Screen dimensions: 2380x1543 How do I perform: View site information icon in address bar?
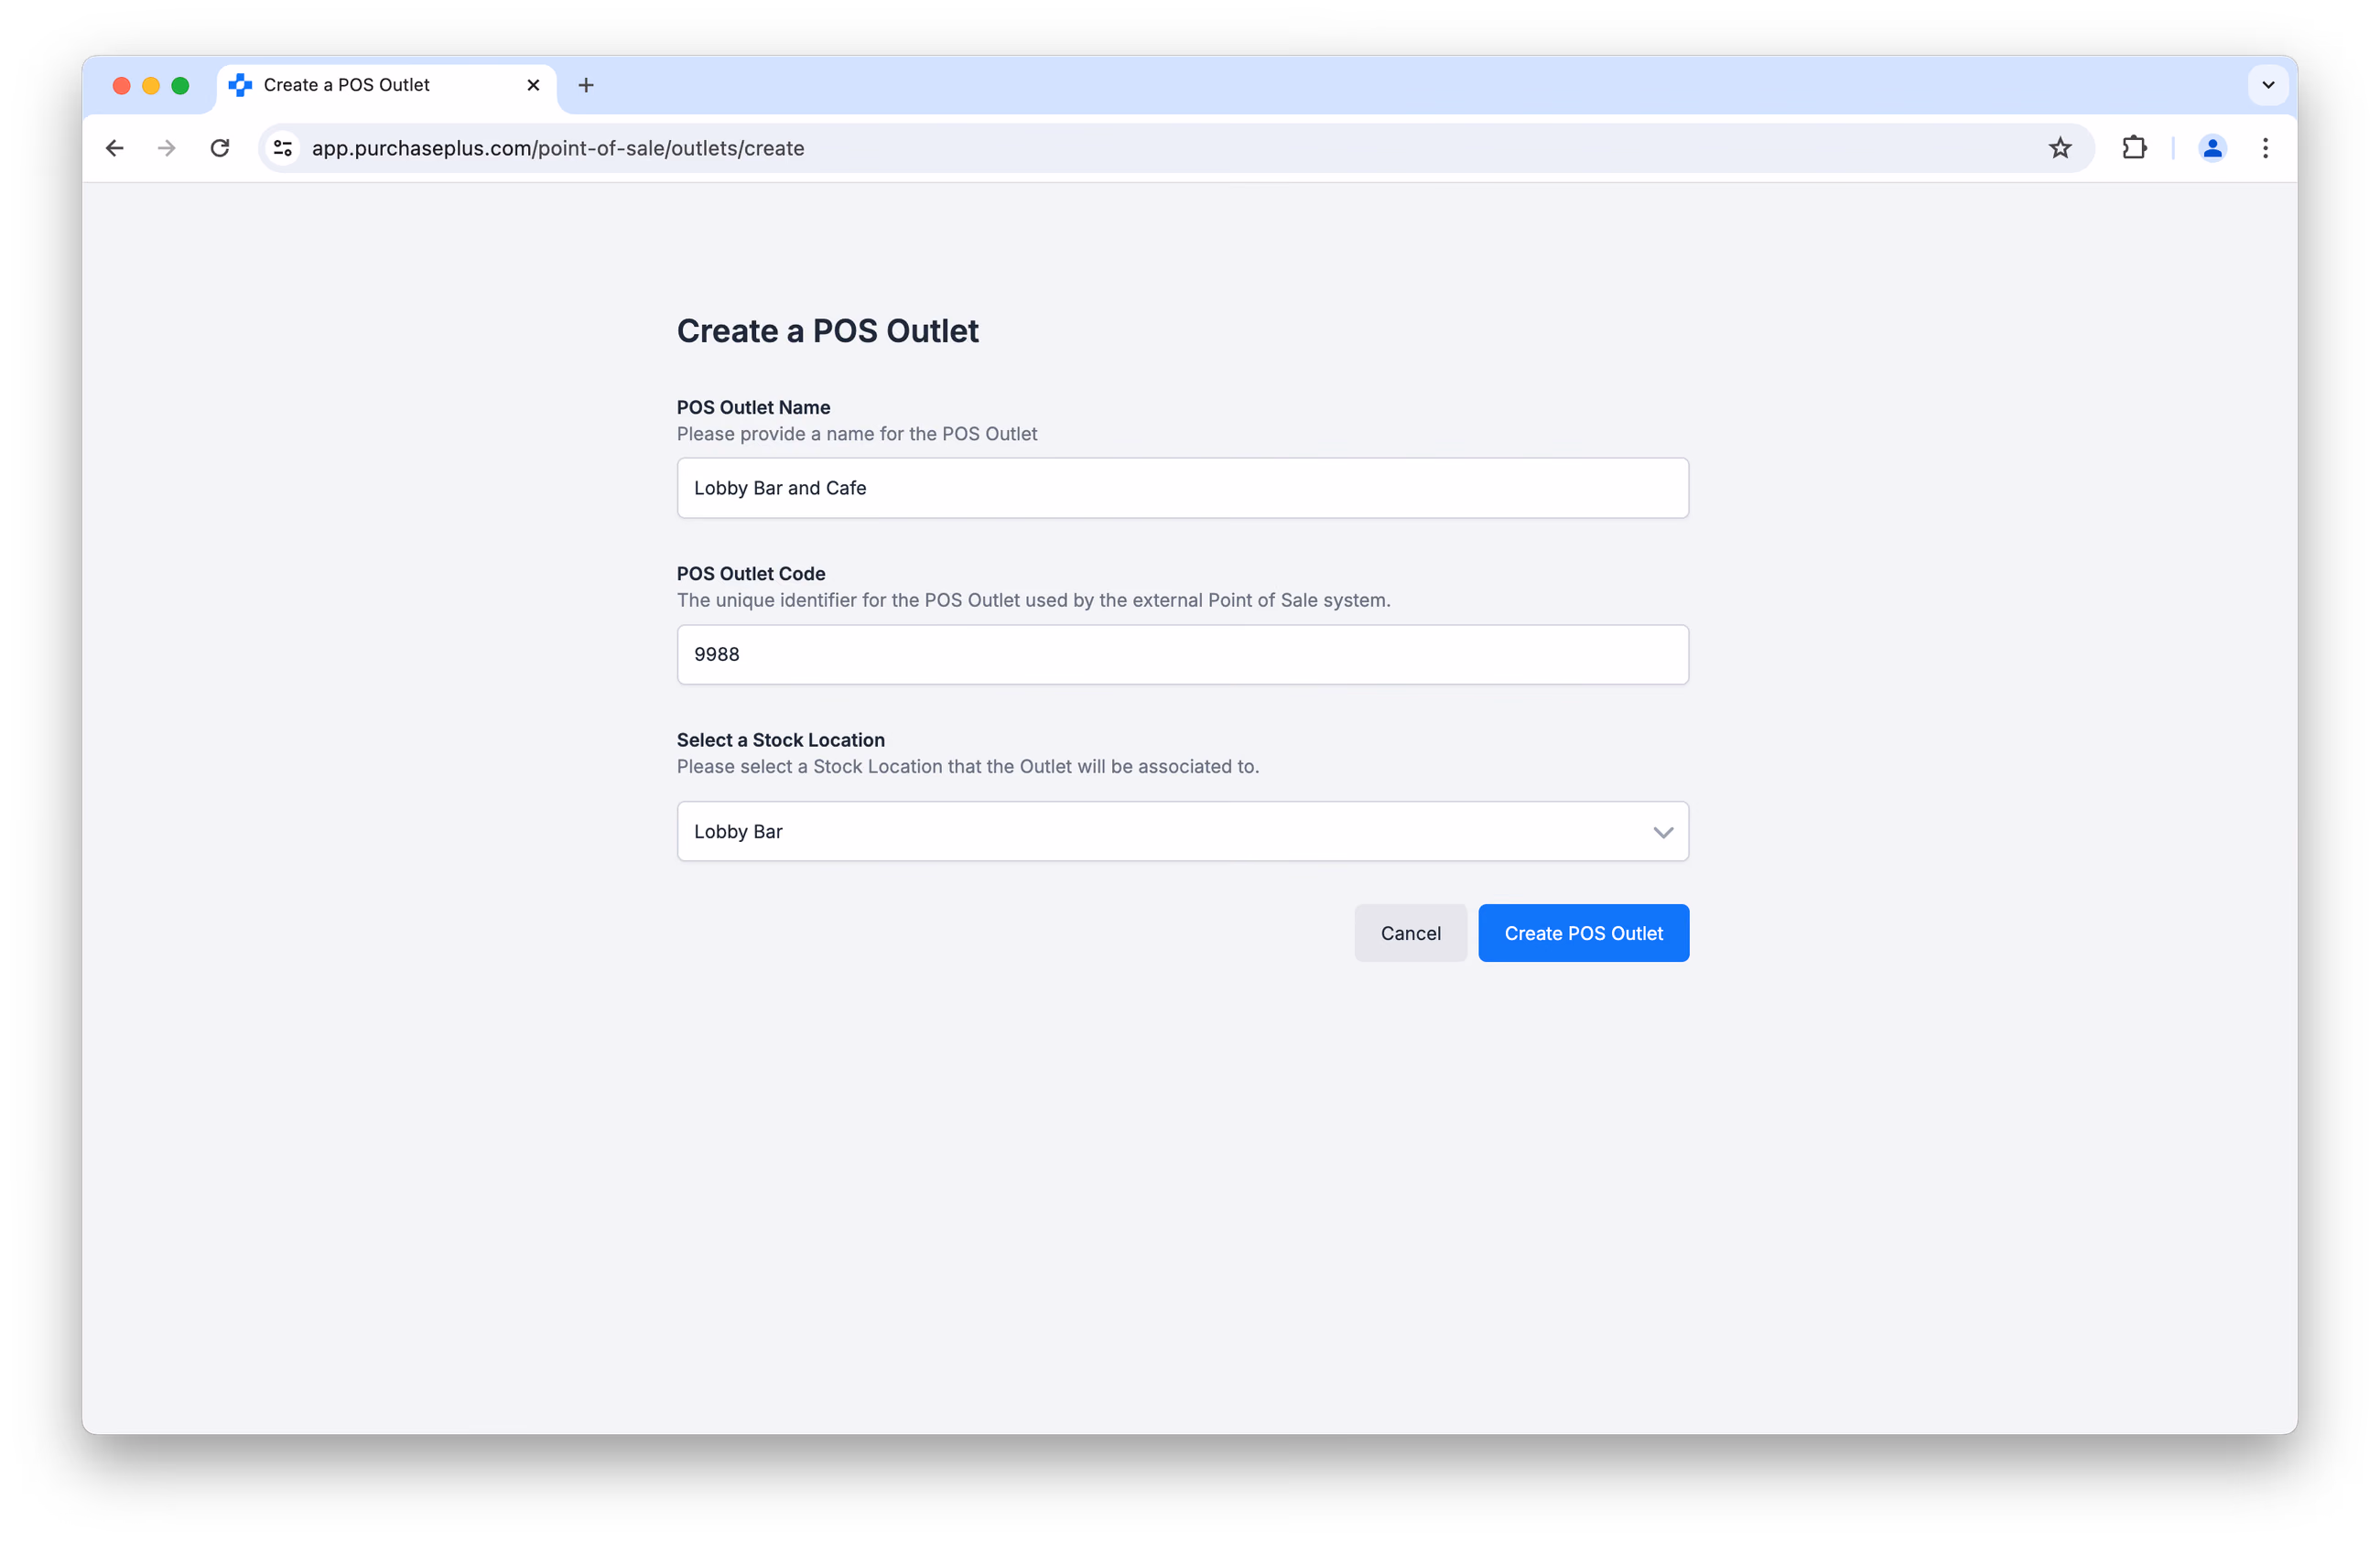coord(283,148)
